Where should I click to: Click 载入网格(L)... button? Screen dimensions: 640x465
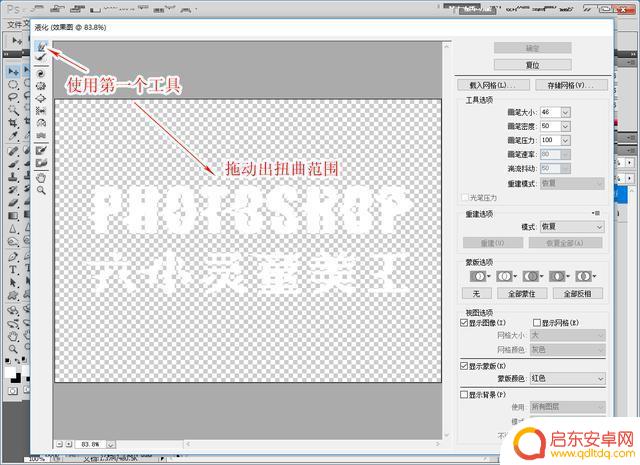tap(493, 85)
